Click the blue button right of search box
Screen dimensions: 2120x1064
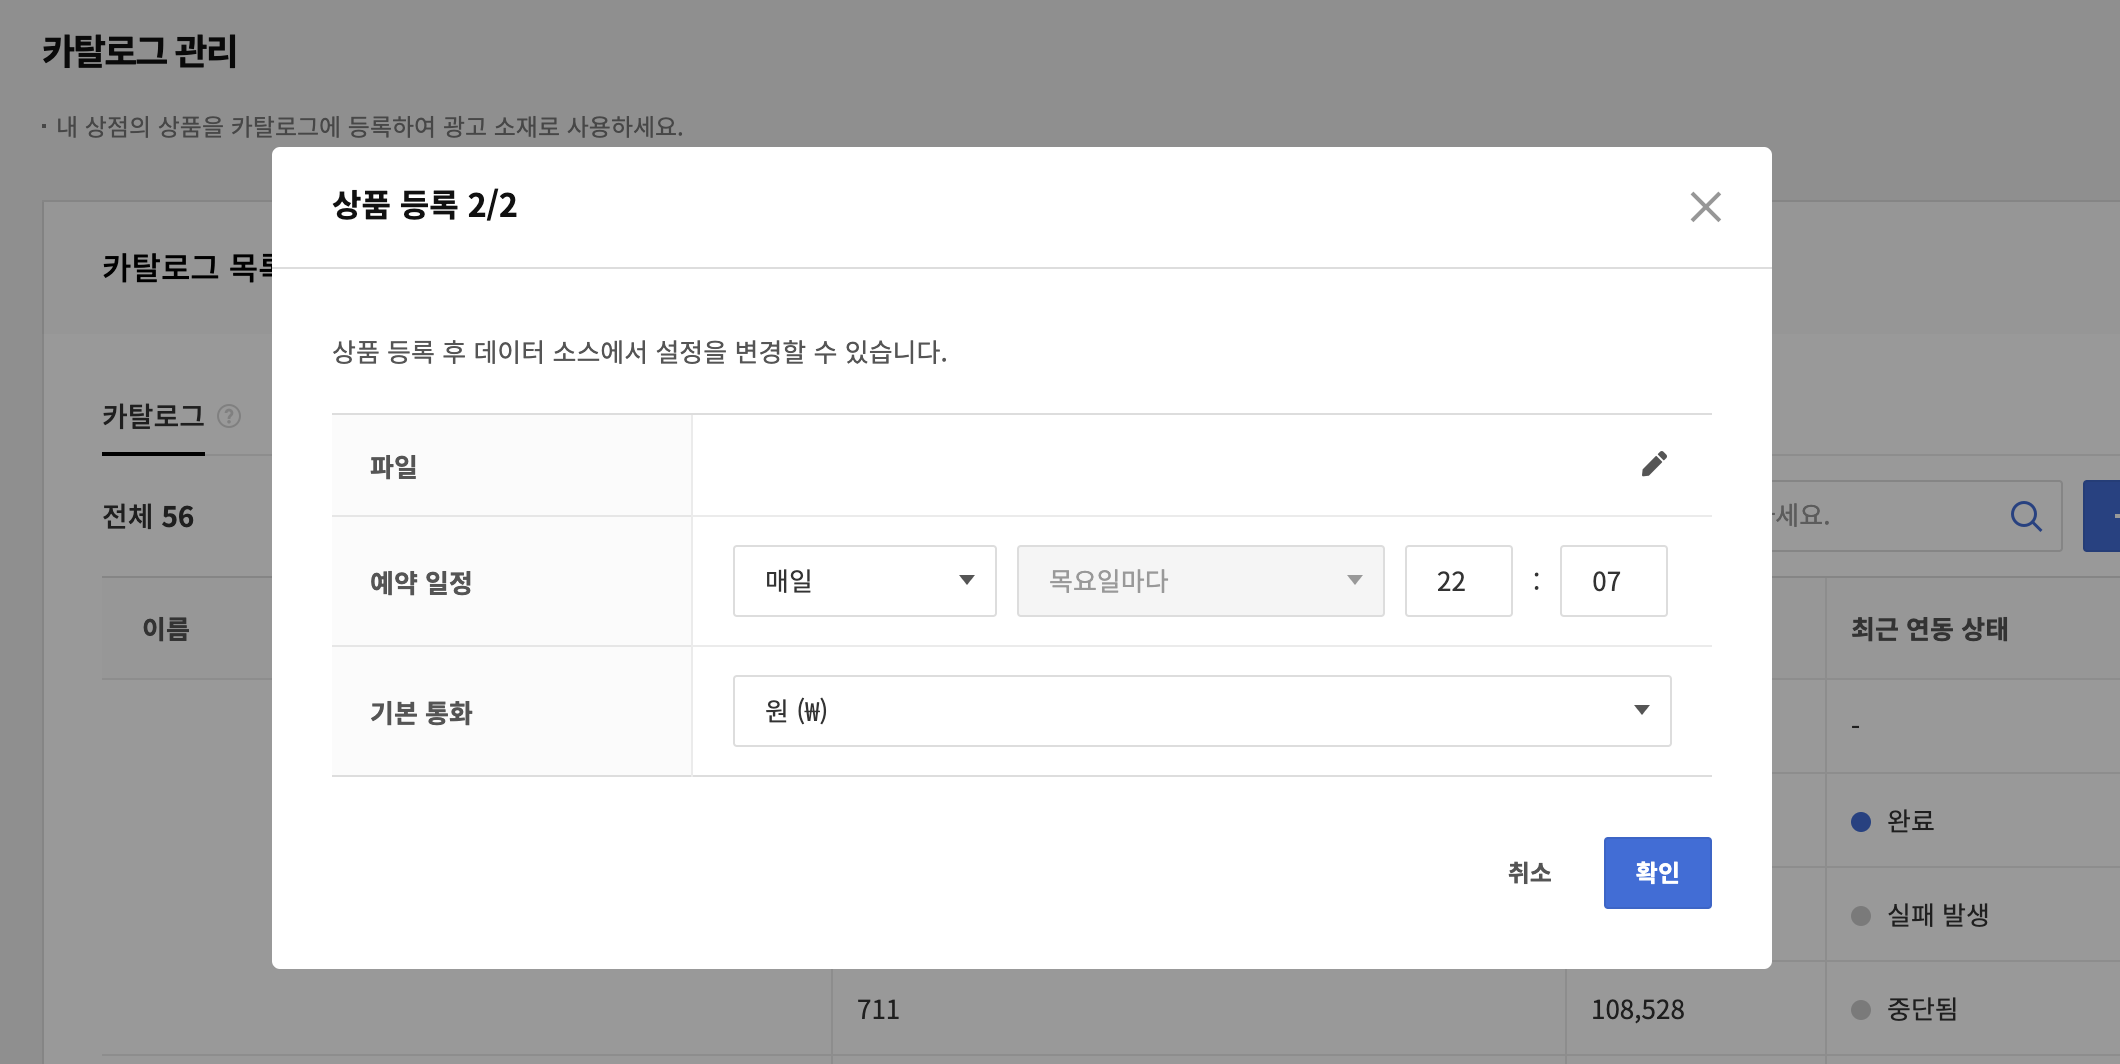[x=2102, y=516]
